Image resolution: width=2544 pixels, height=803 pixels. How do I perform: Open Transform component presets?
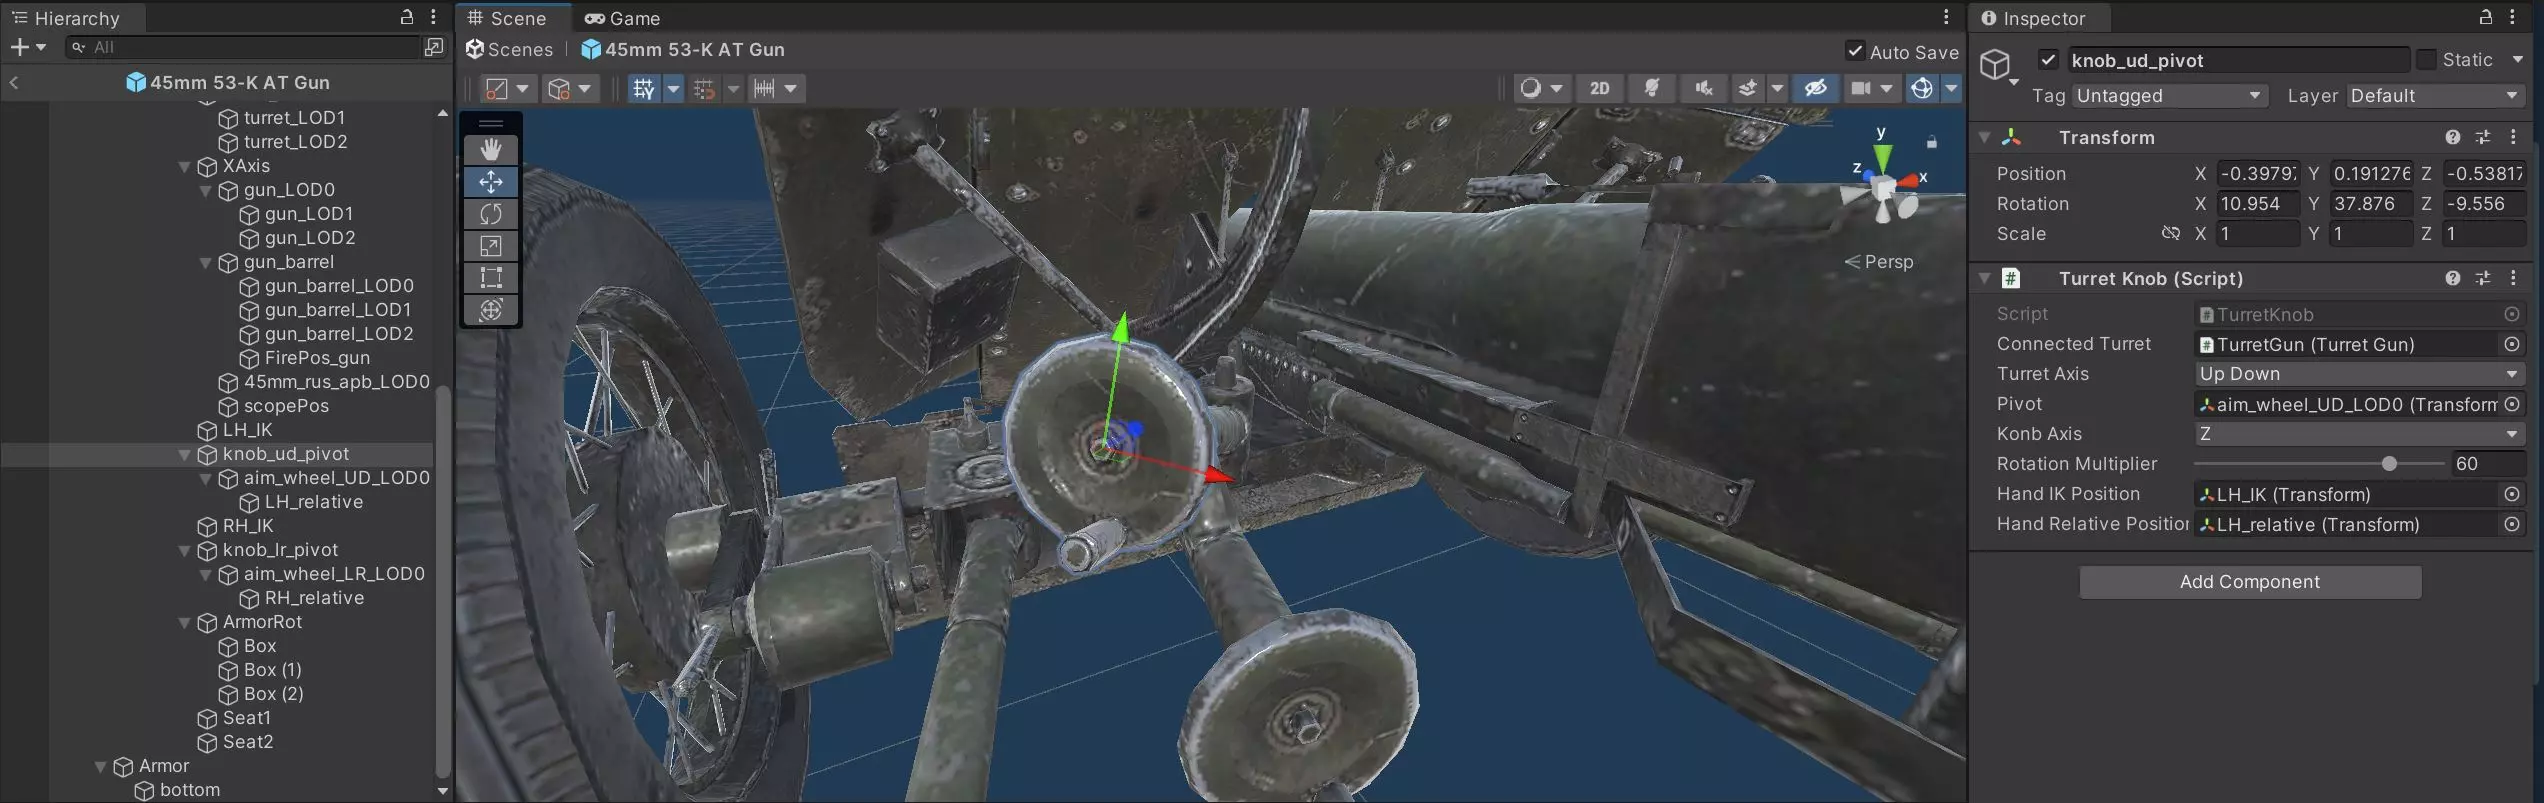[2483, 137]
